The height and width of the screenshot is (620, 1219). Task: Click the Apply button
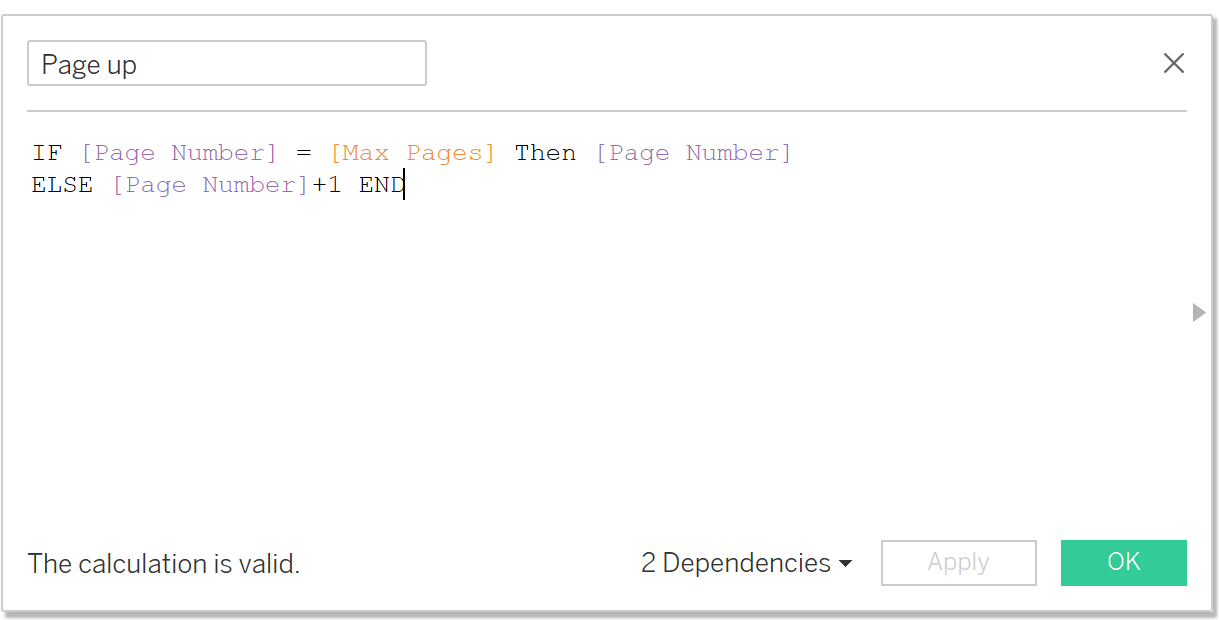(958, 563)
